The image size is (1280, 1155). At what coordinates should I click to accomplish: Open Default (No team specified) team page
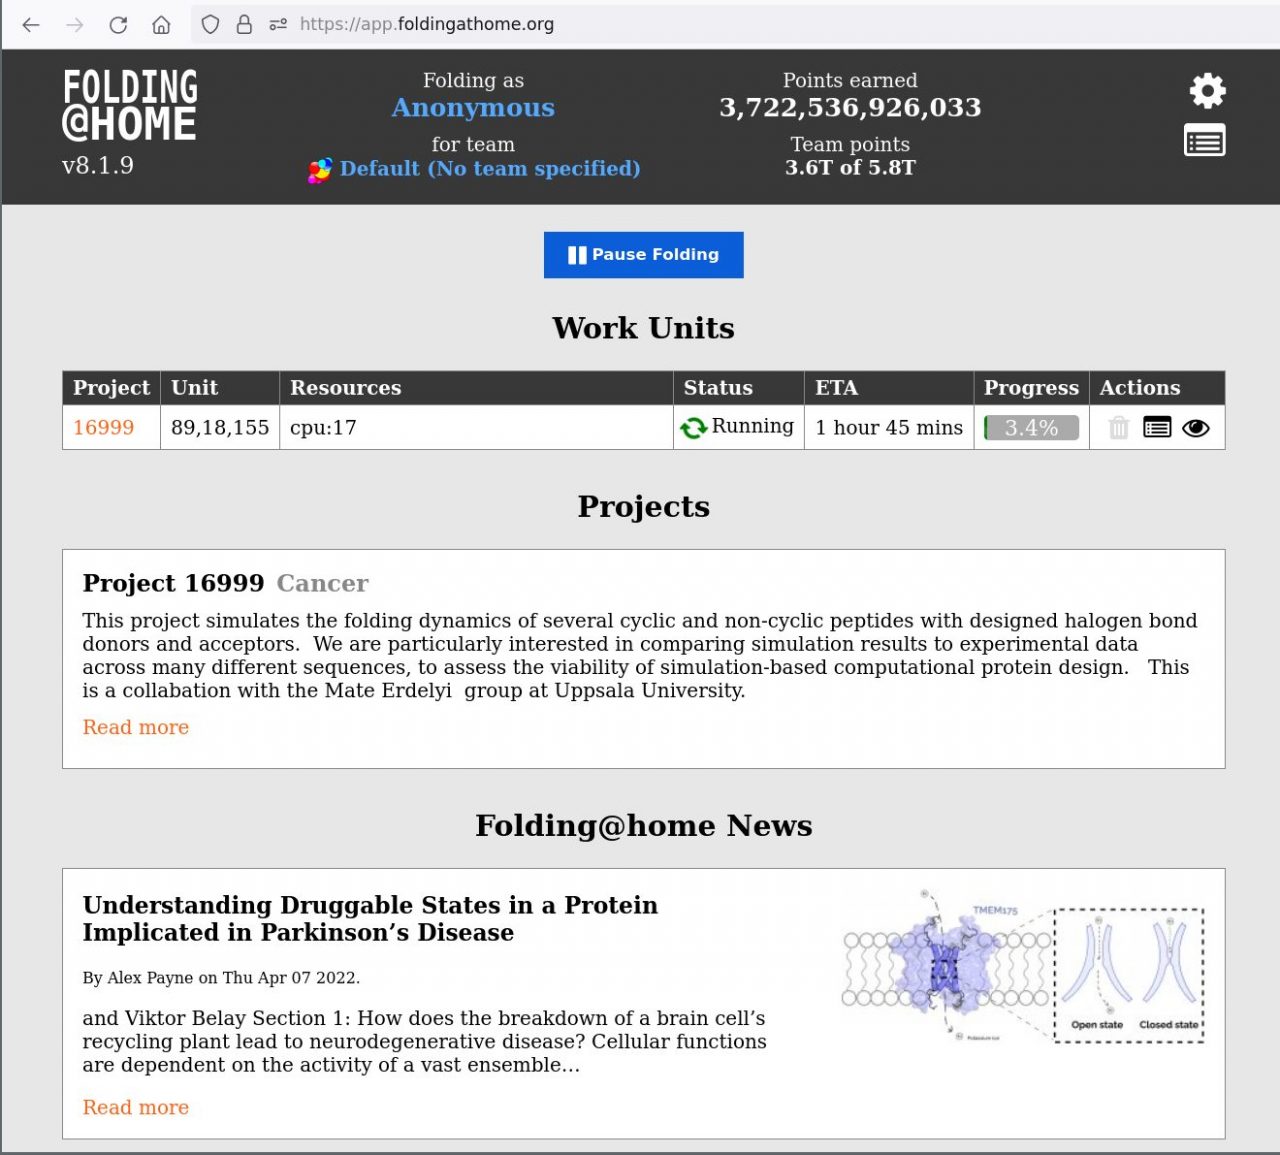point(490,169)
